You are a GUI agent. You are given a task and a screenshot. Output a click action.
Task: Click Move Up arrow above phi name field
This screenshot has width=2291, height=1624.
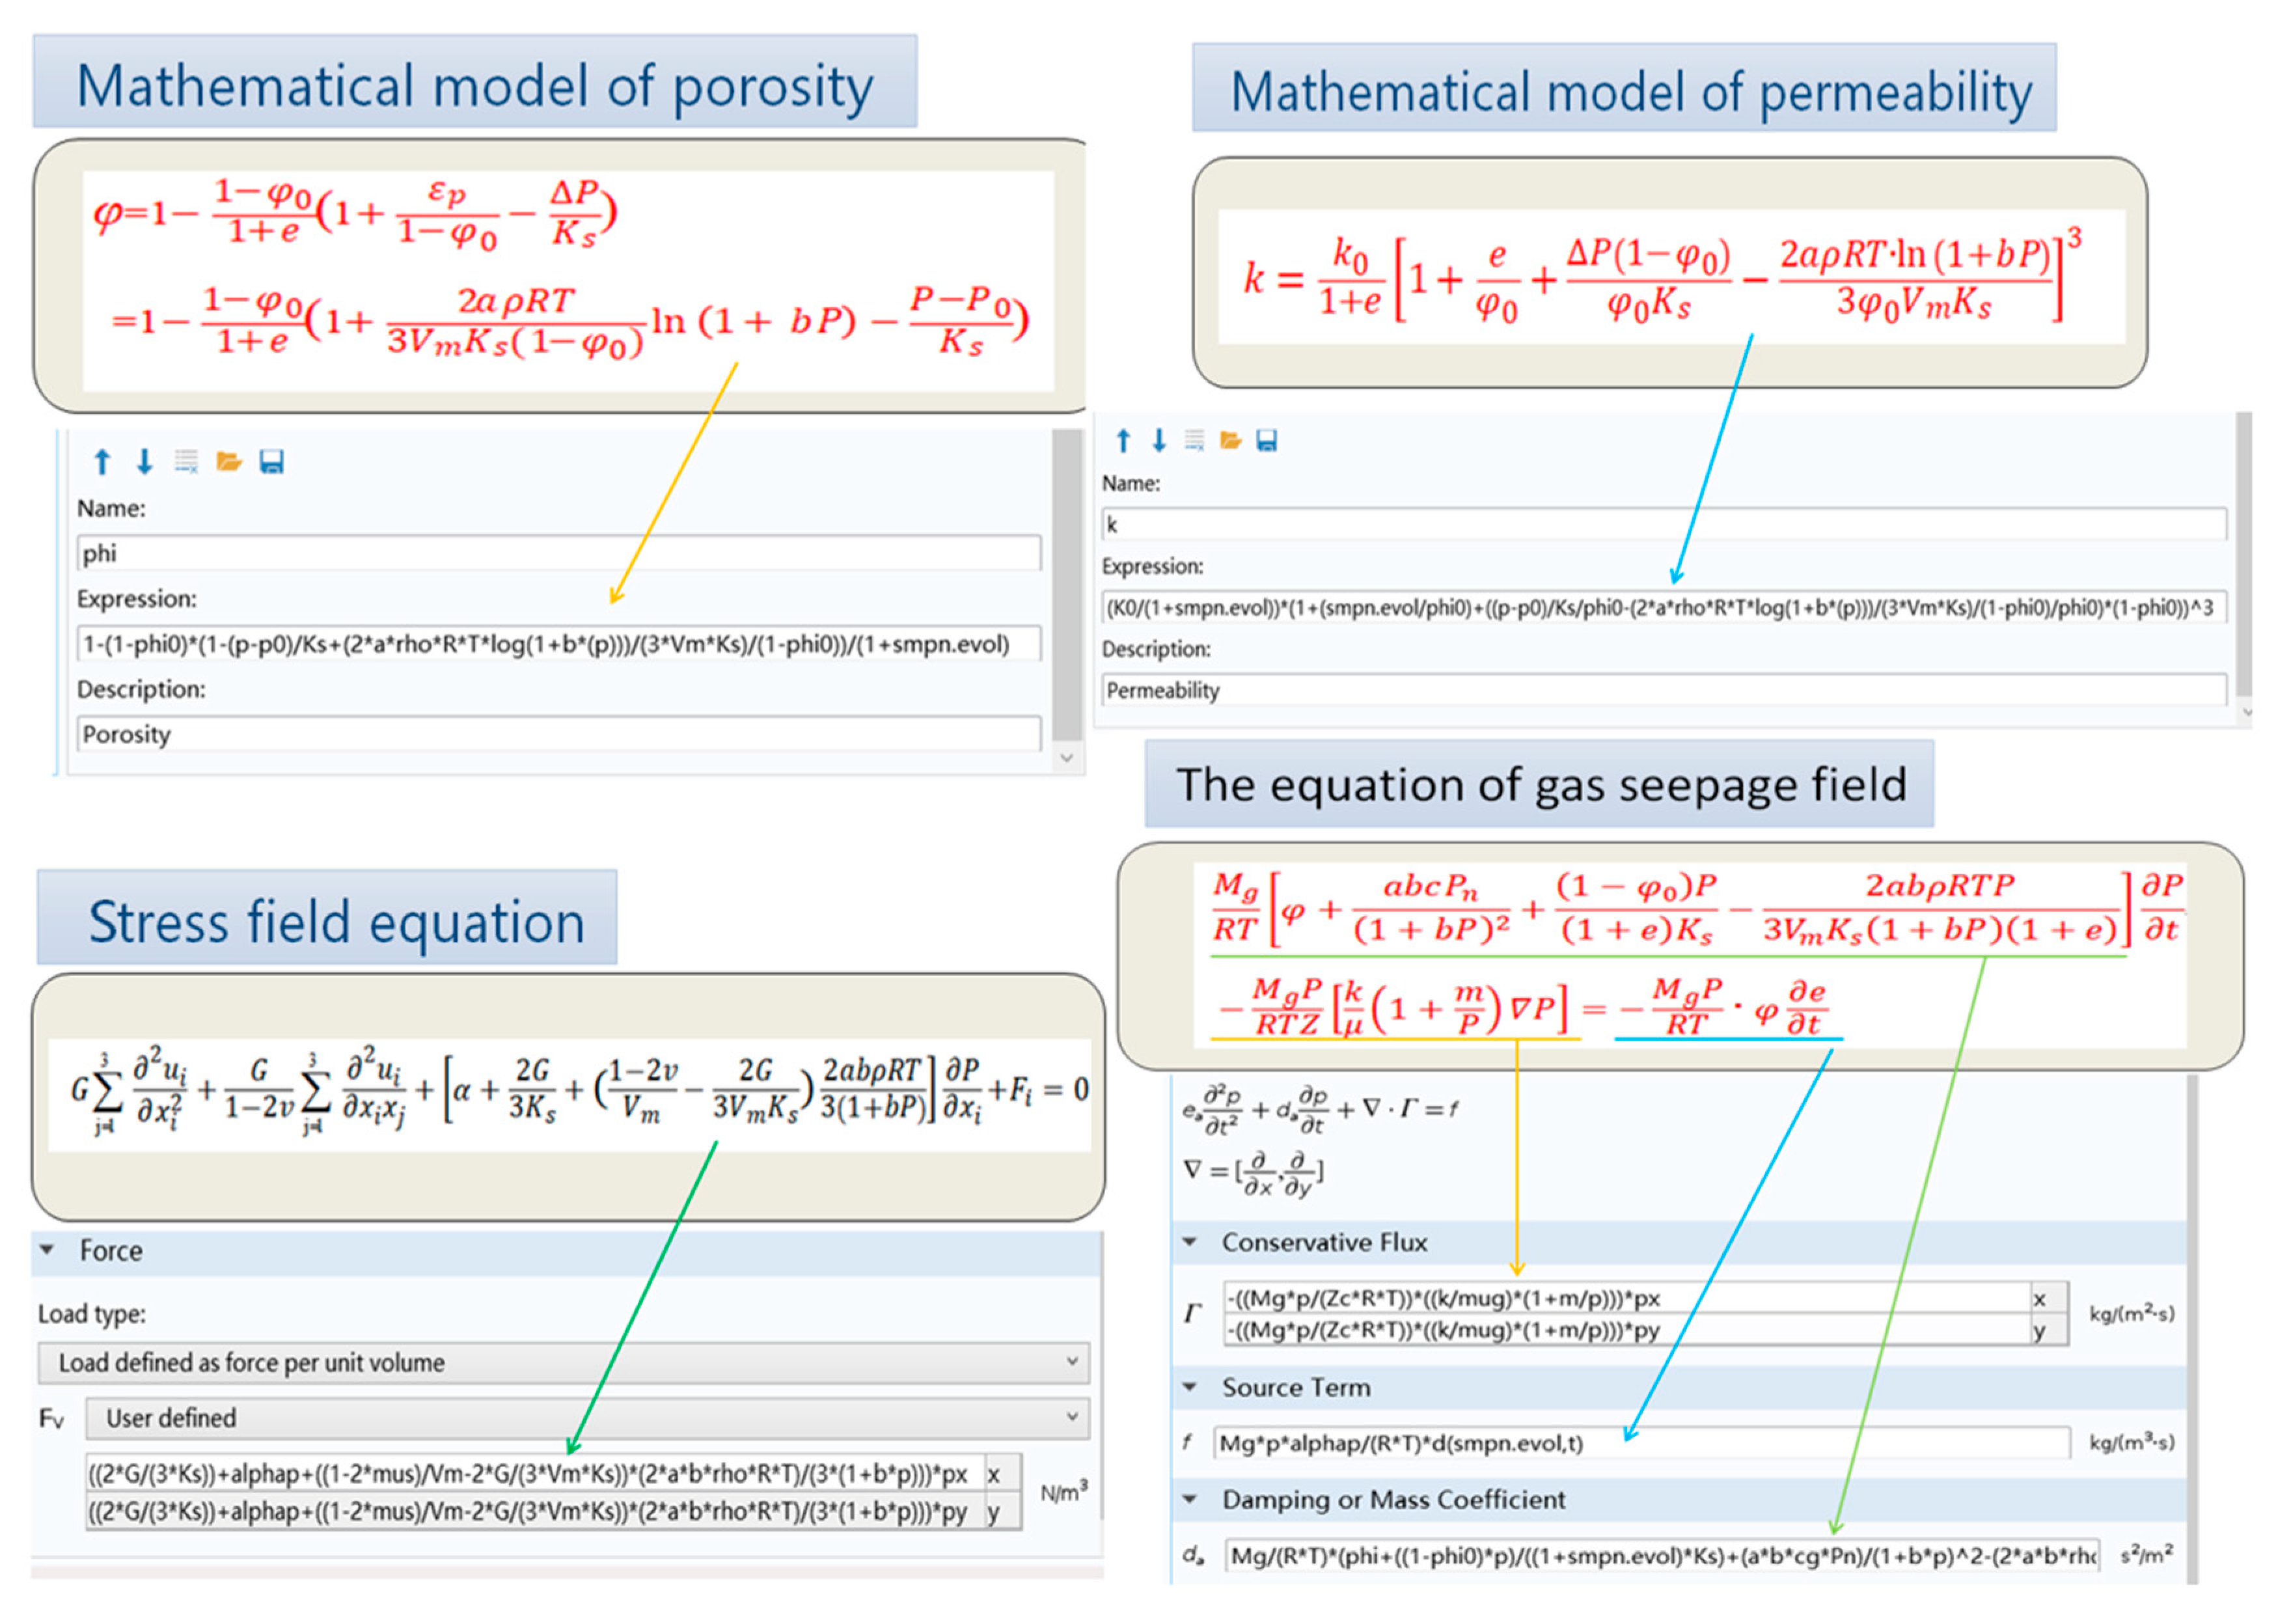pos(102,461)
